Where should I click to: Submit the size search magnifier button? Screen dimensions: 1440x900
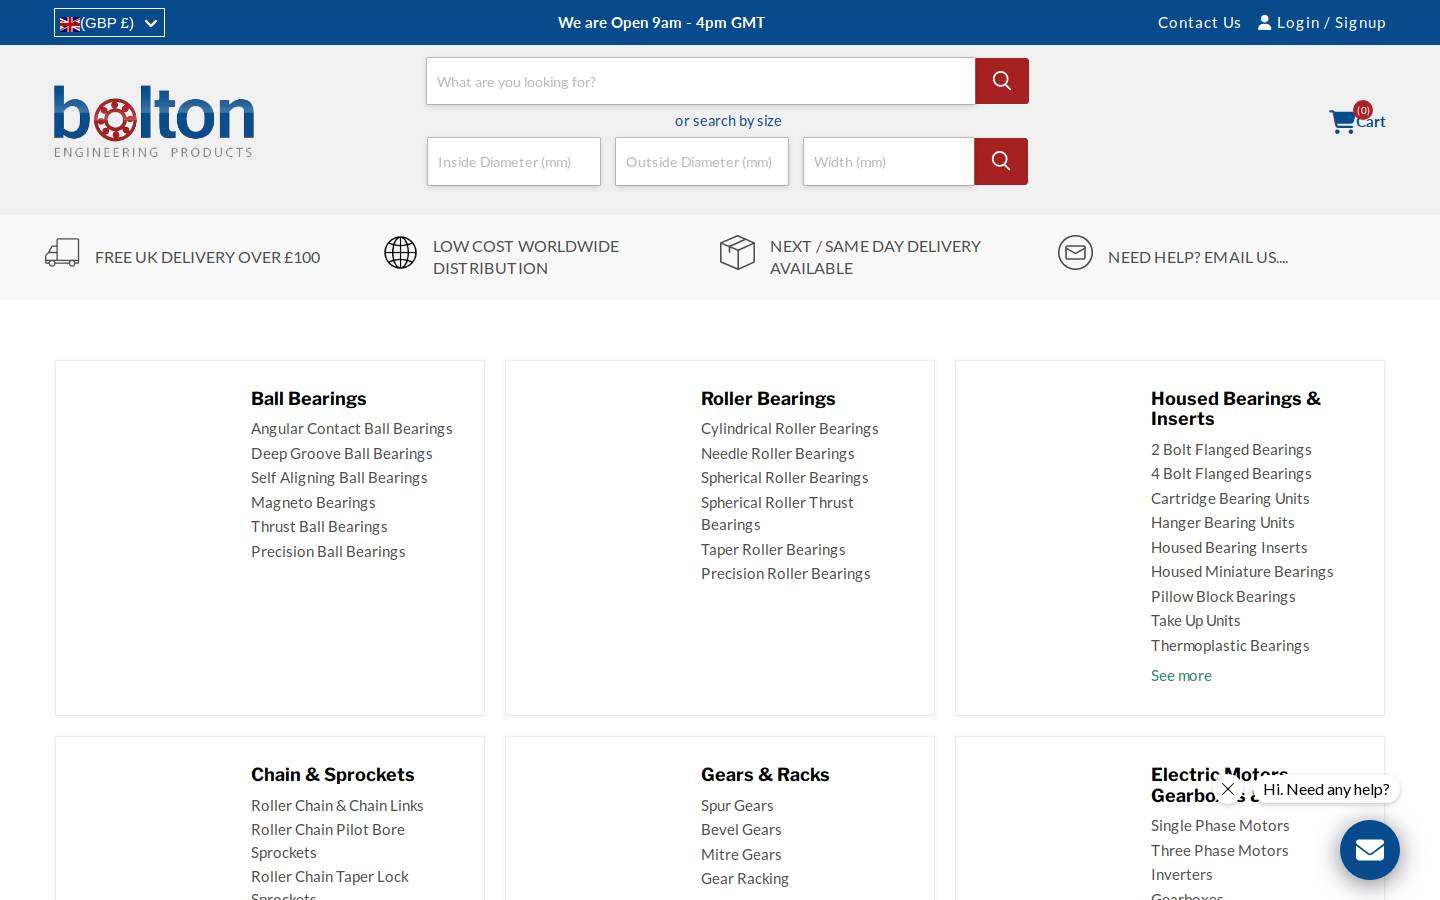coord(1001,161)
